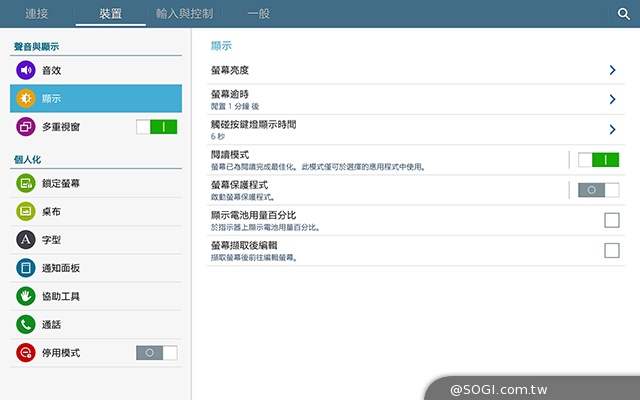This screenshot has width=640, height=400.
Task: Expand 螢幕逾時 screen timeout chevron
Action: click(612, 100)
